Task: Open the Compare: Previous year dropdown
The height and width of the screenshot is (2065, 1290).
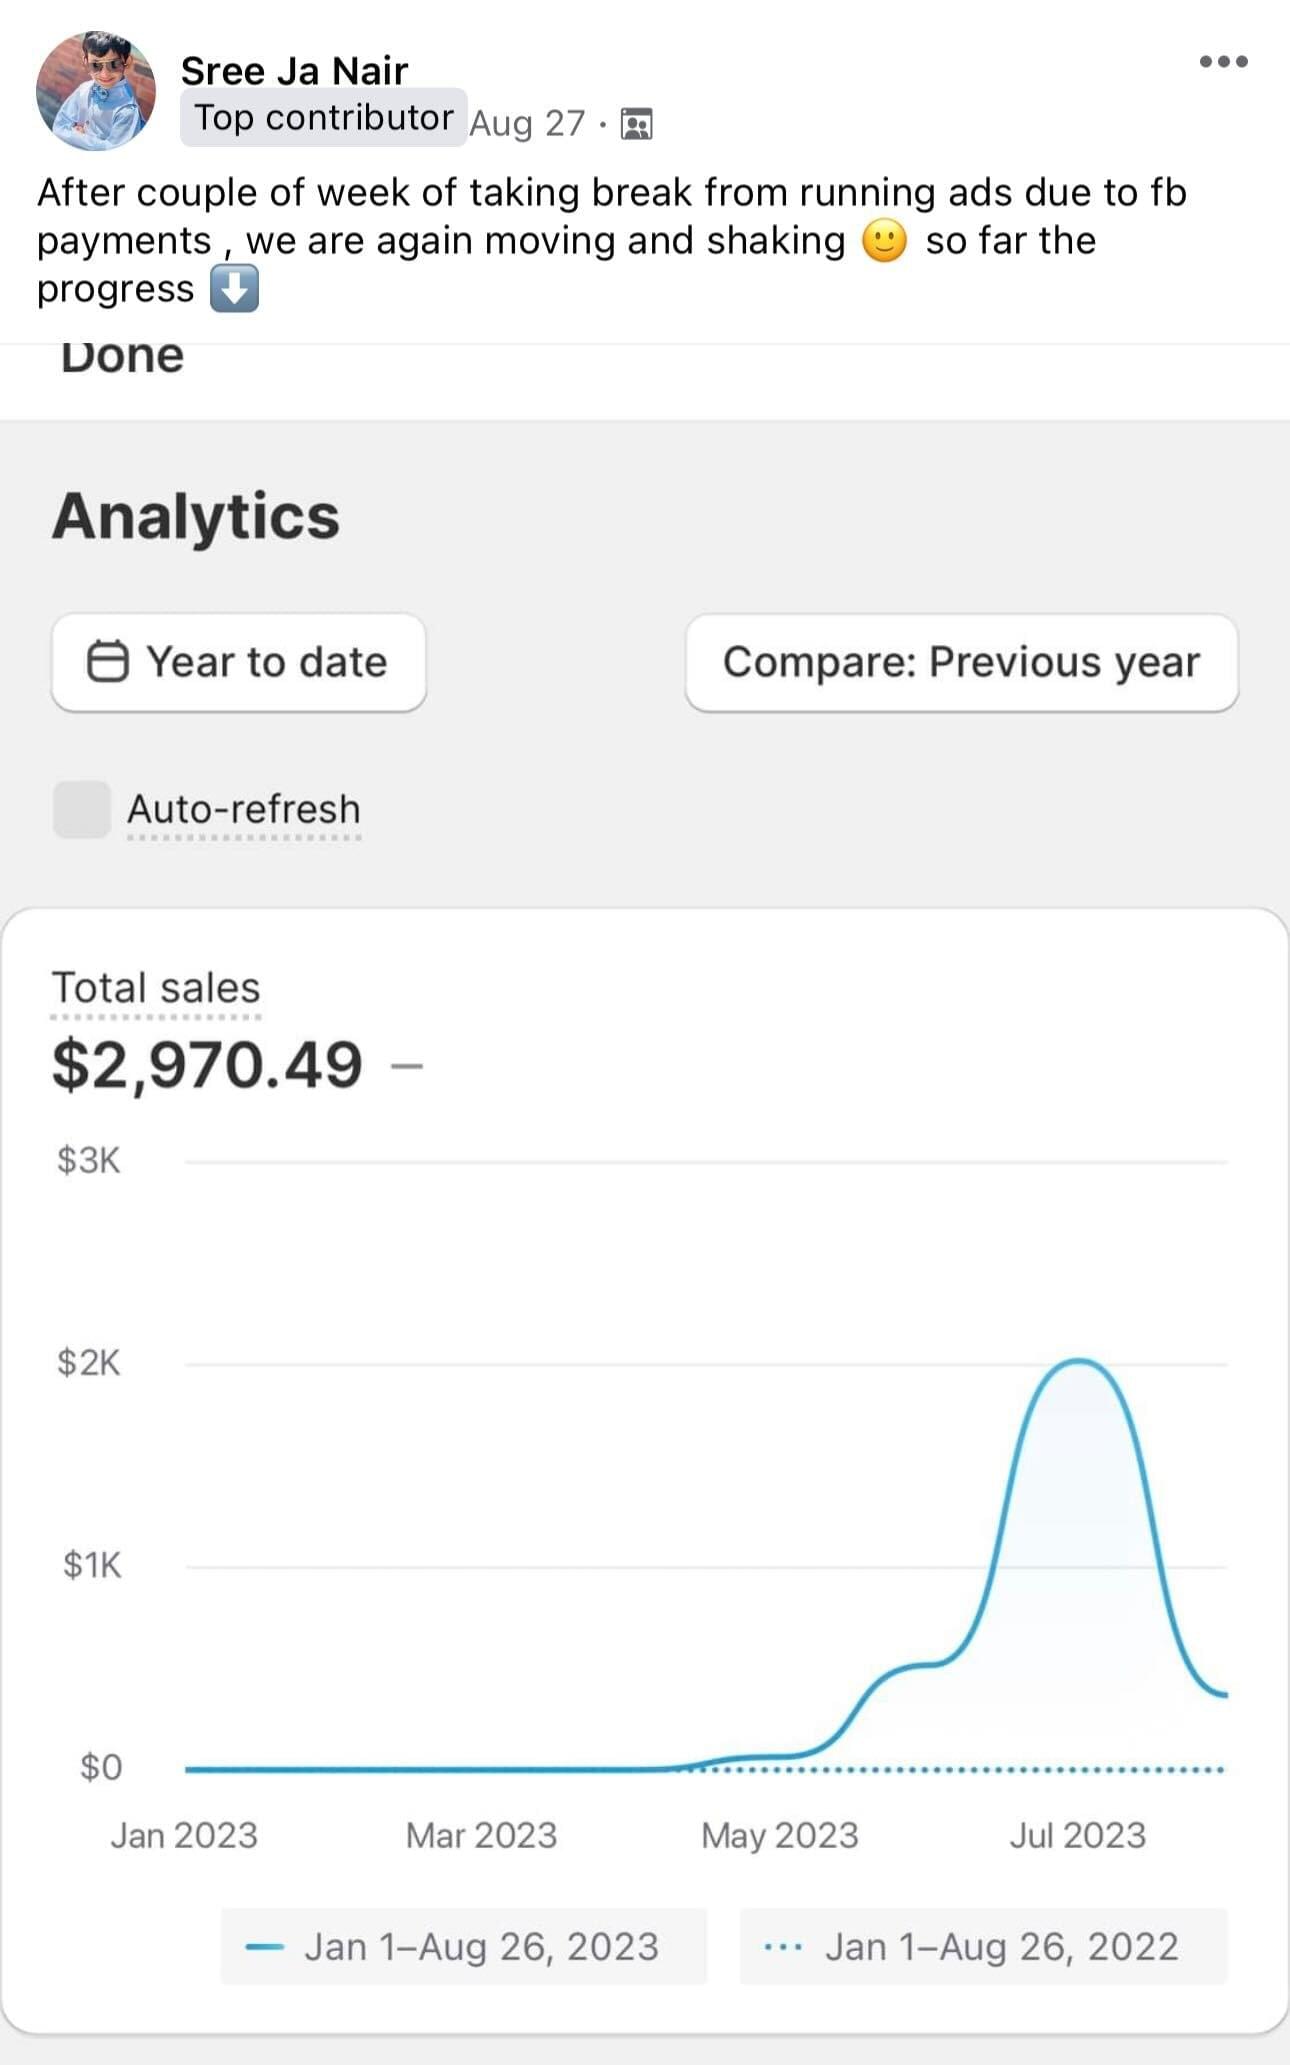Action: point(961,662)
